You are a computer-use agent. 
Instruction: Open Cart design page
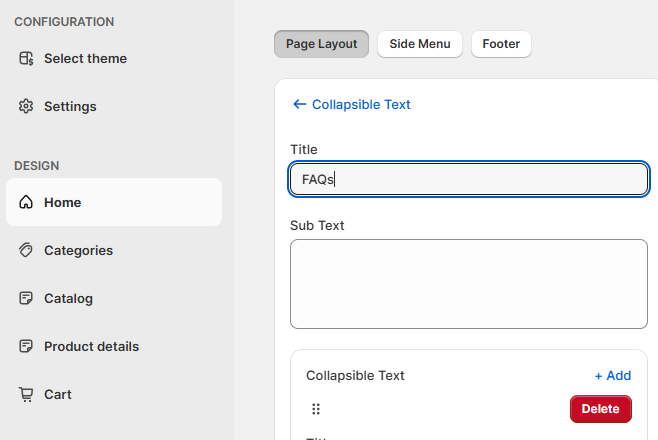coord(114,394)
